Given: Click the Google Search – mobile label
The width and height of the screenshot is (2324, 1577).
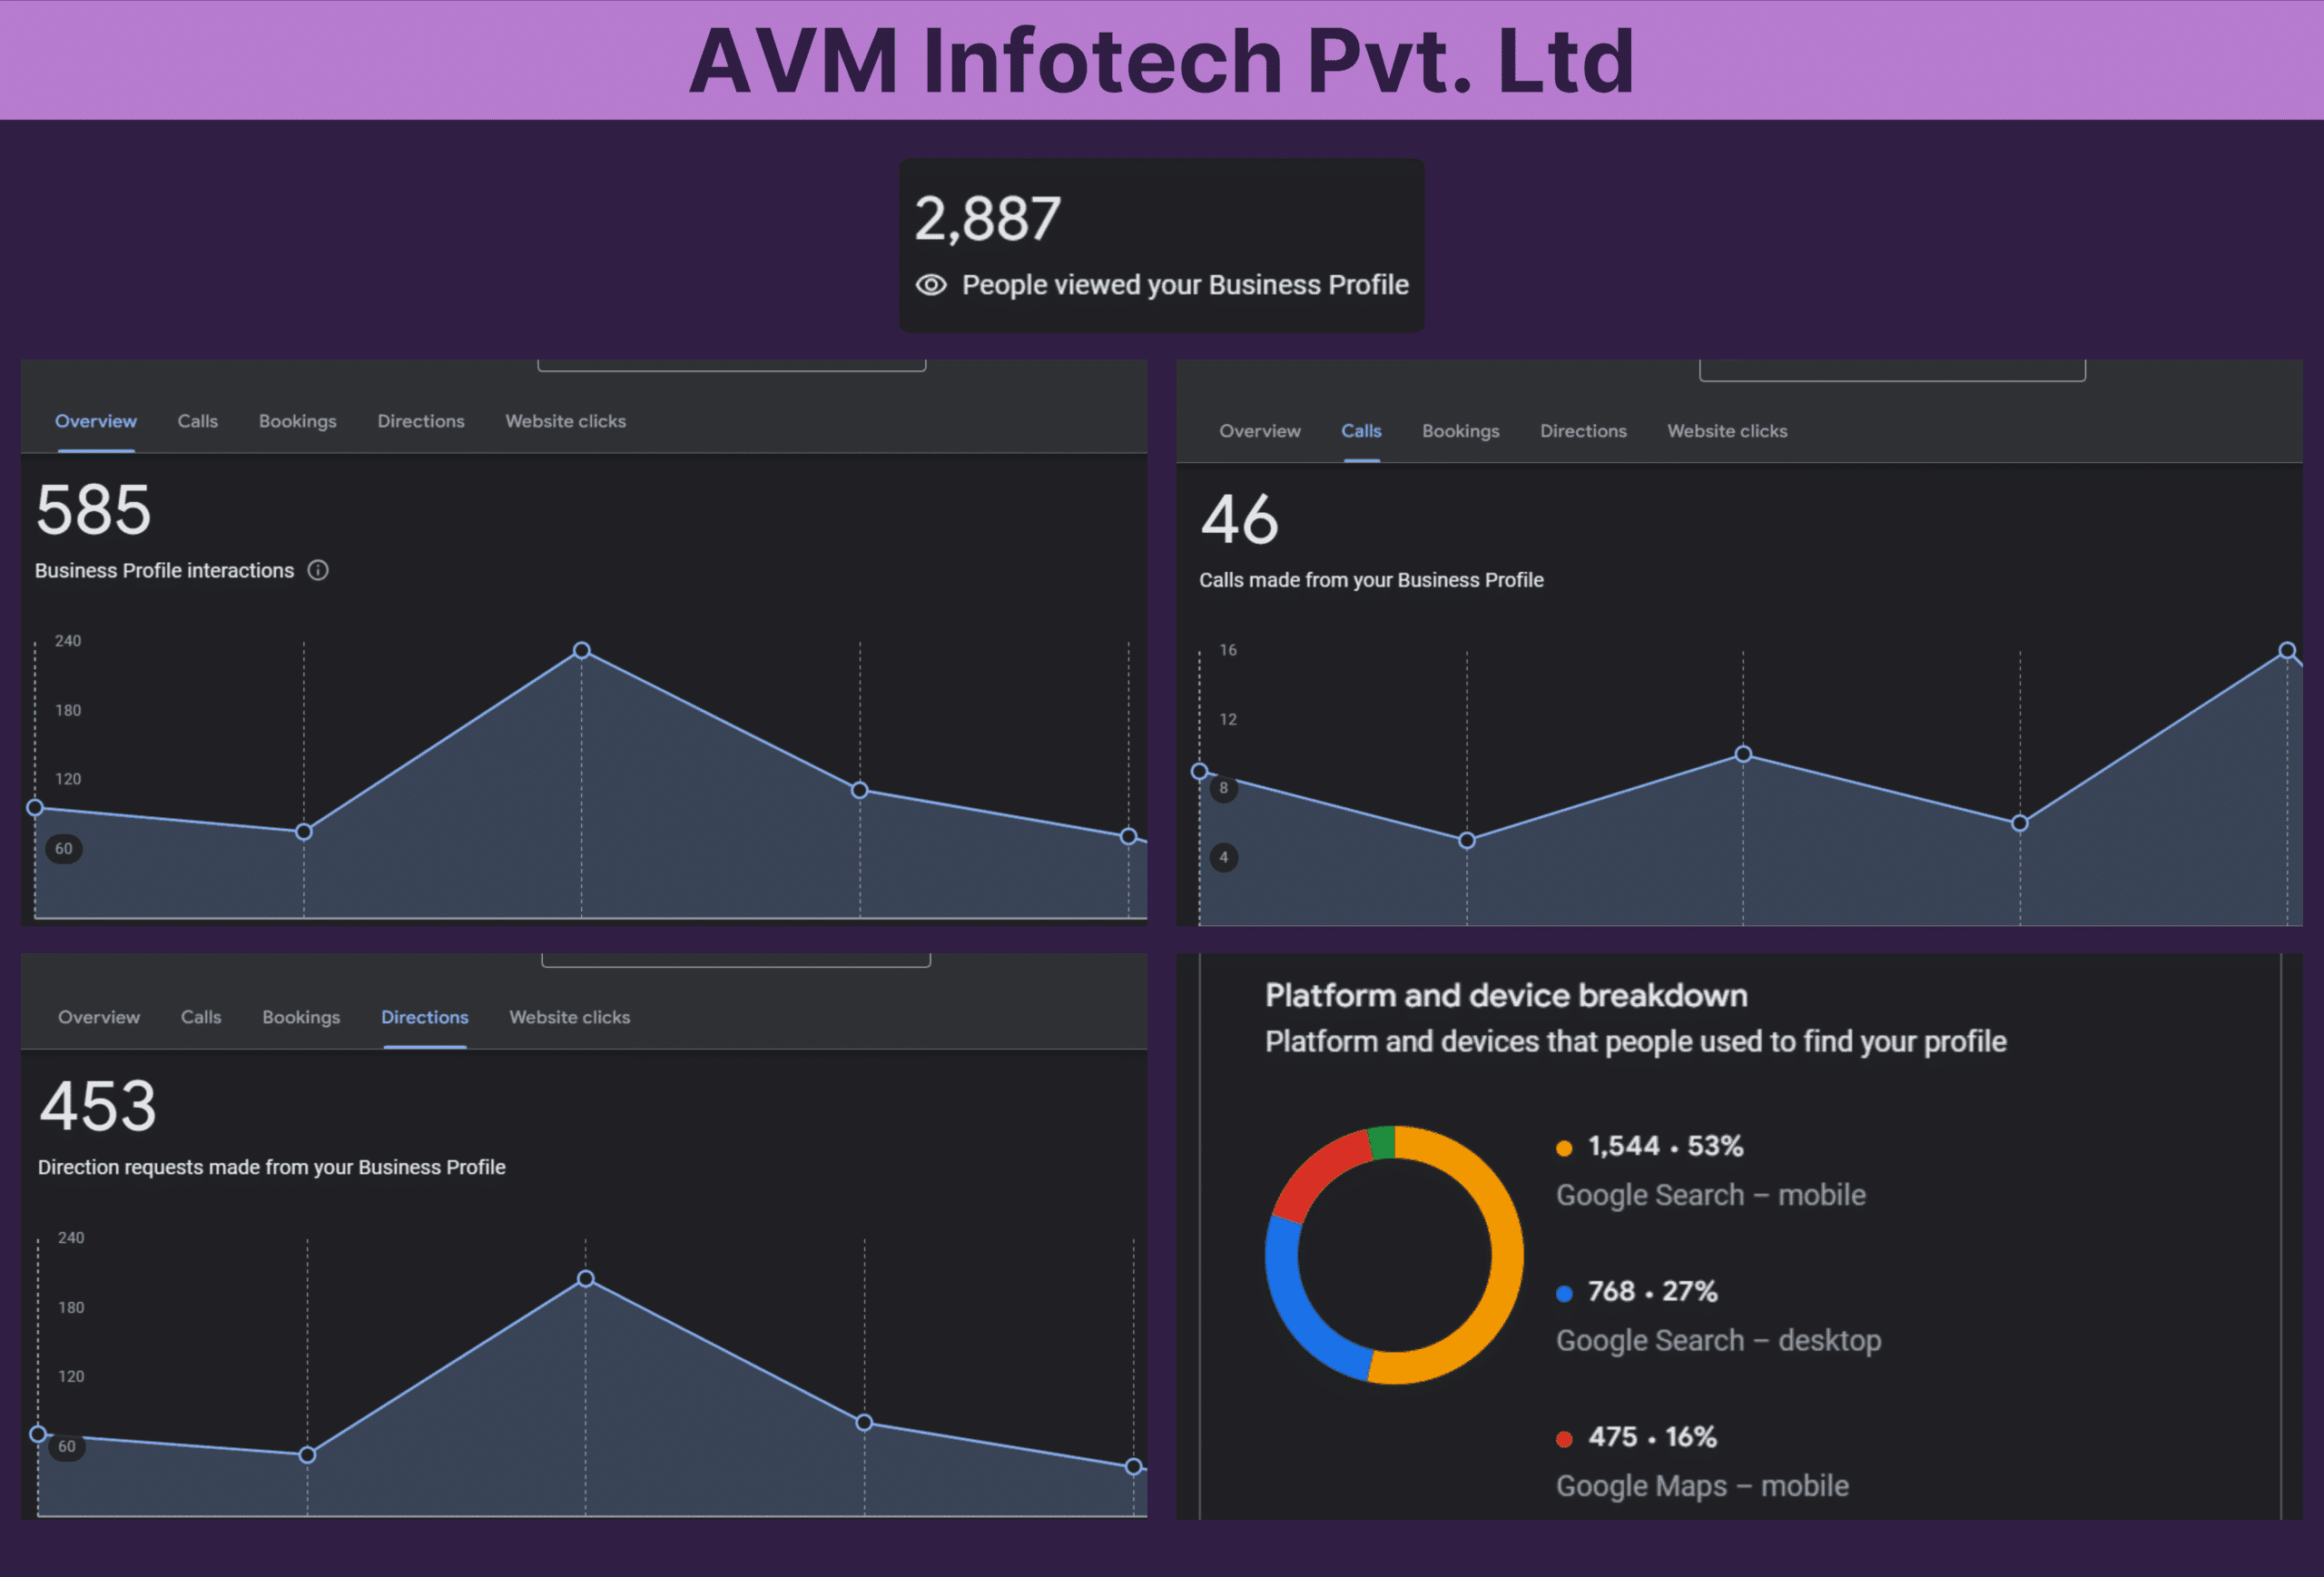Looking at the screenshot, I should click(x=1710, y=1195).
